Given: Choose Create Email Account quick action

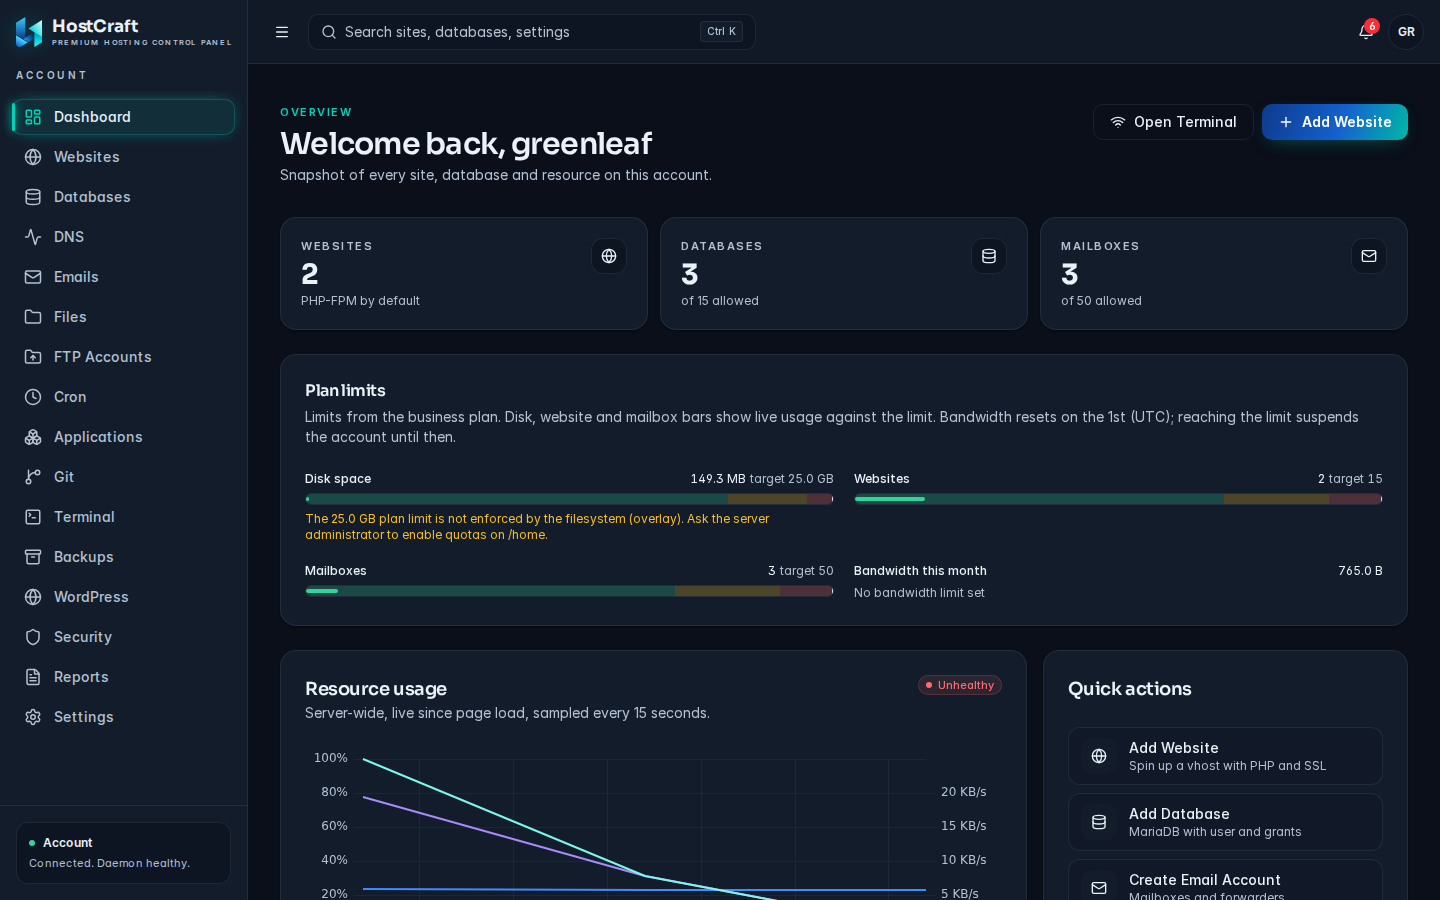Looking at the screenshot, I should click(x=1225, y=880).
